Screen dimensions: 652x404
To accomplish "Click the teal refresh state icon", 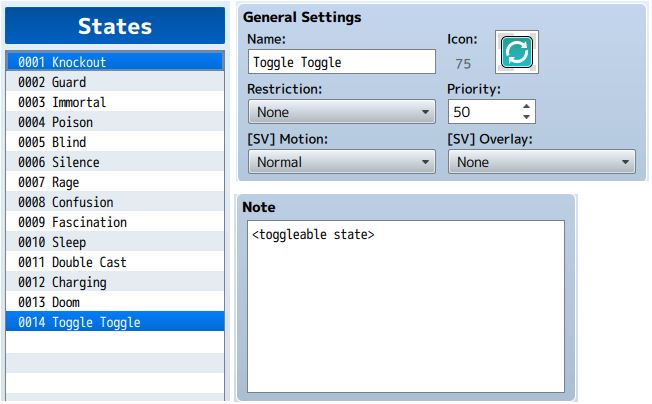I will (517, 52).
